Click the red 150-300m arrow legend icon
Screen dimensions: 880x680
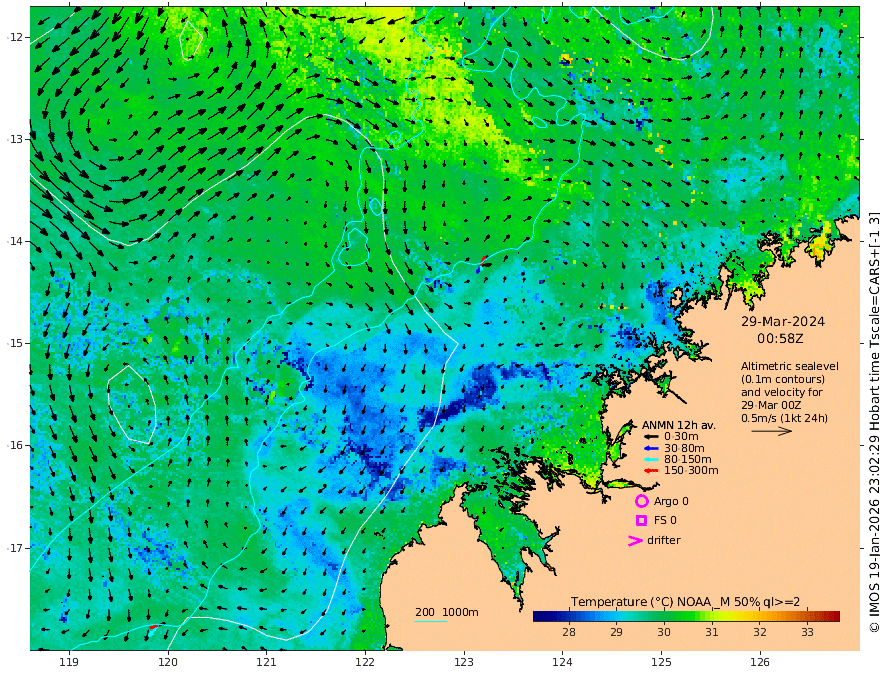(x=651, y=471)
